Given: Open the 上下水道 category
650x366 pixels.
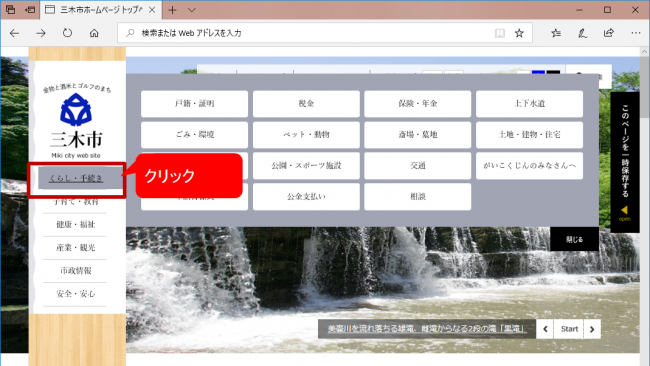Looking at the screenshot, I should [x=529, y=104].
